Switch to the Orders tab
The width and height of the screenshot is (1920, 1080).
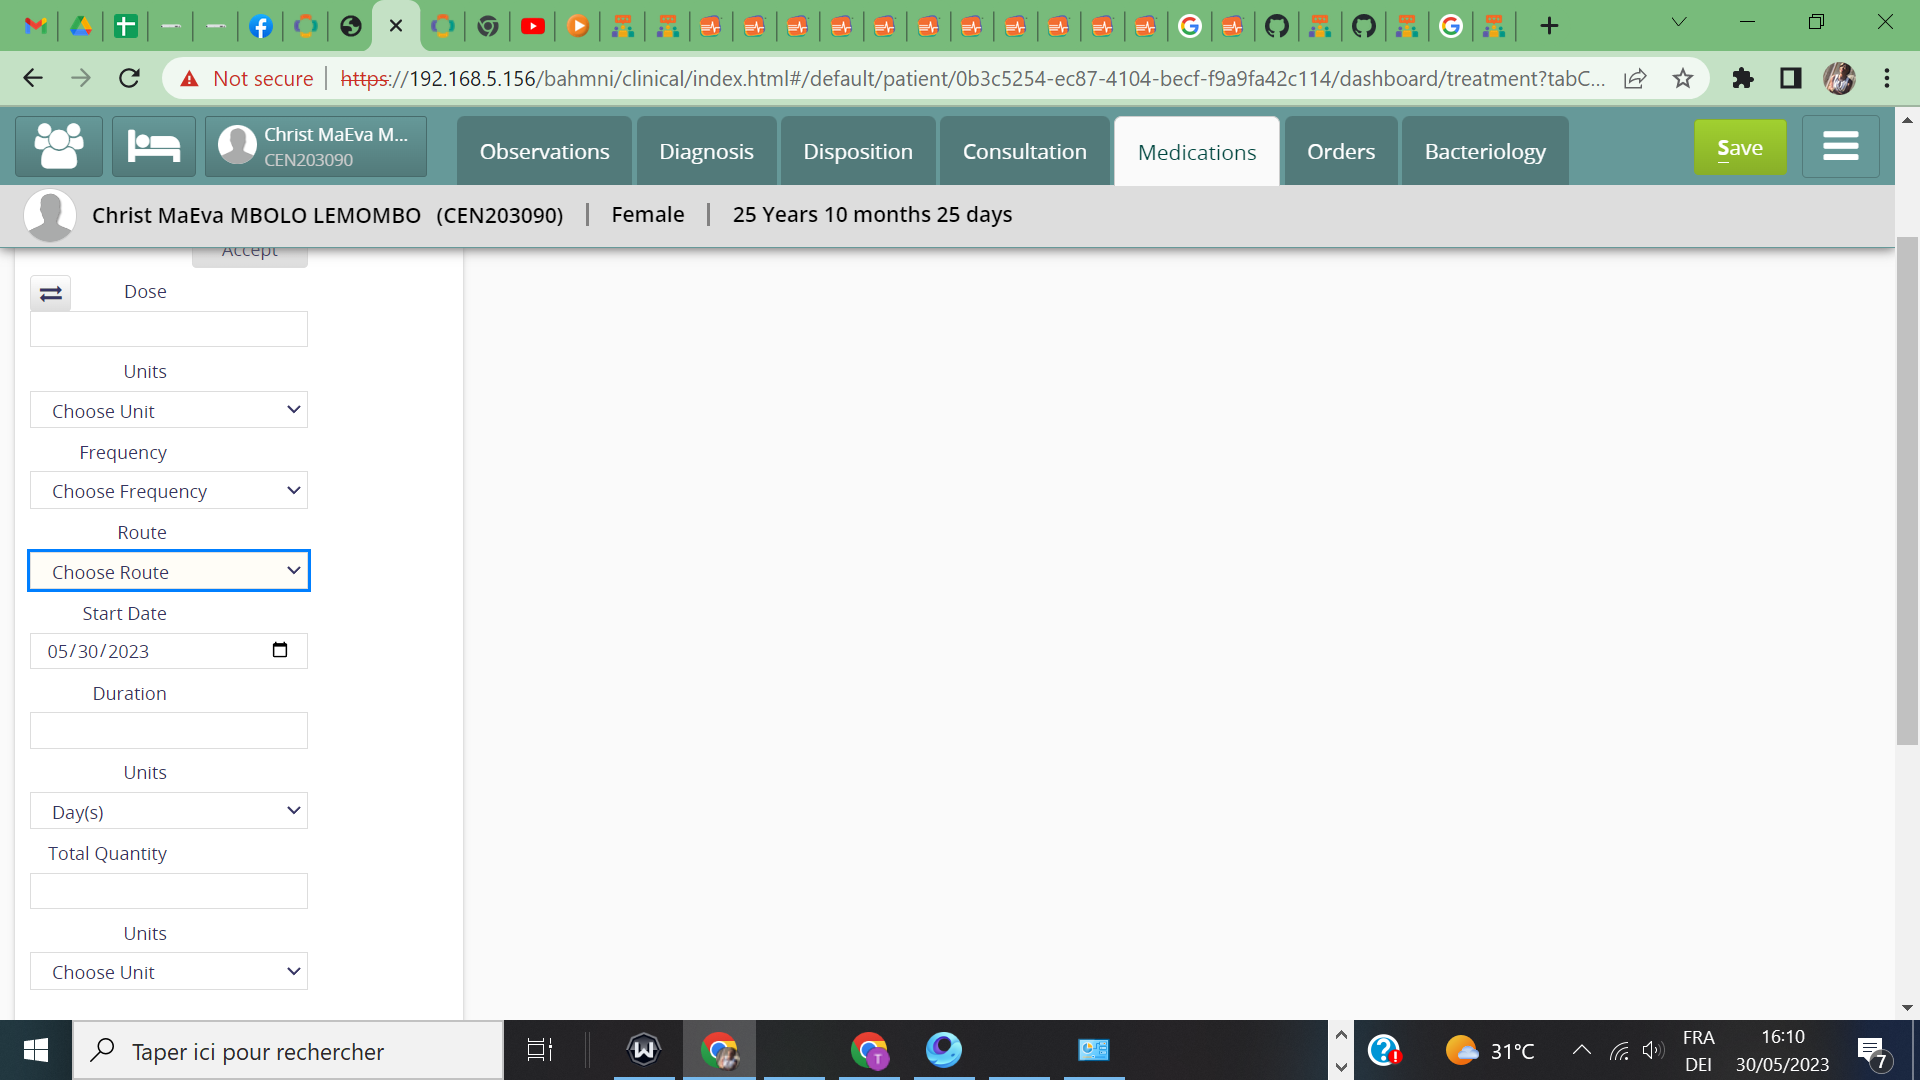[1341, 151]
